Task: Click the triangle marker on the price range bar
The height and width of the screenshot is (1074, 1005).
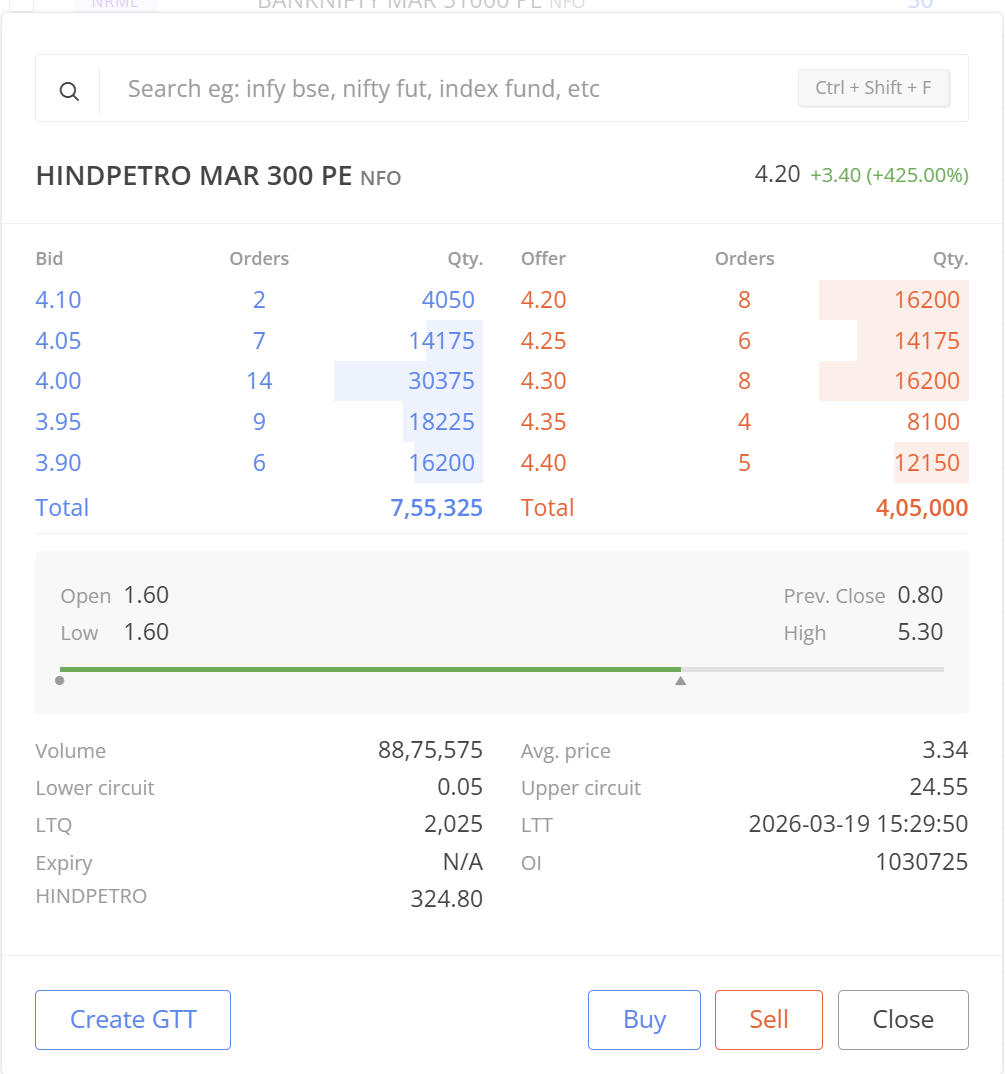Action: point(681,681)
